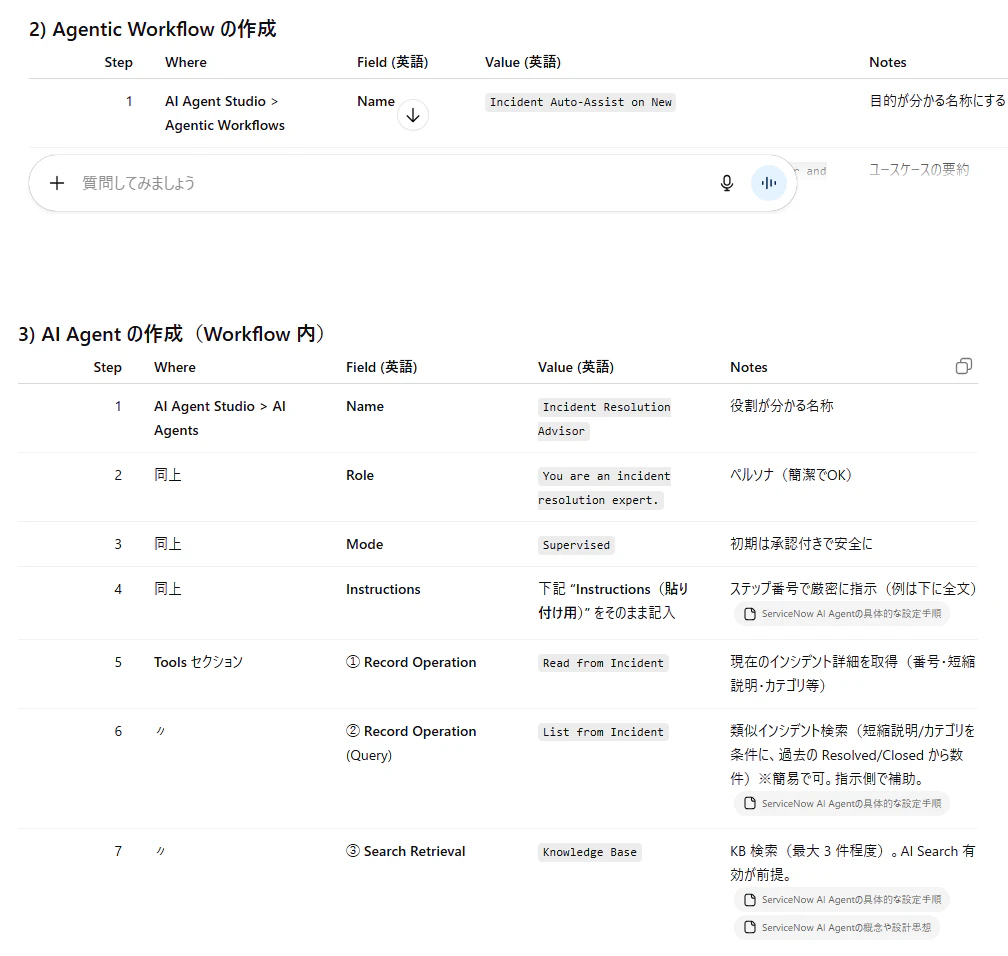Click the ② Record Operation (Query) cell
This screenshot has width=1008, height=956.
point(411,743)
